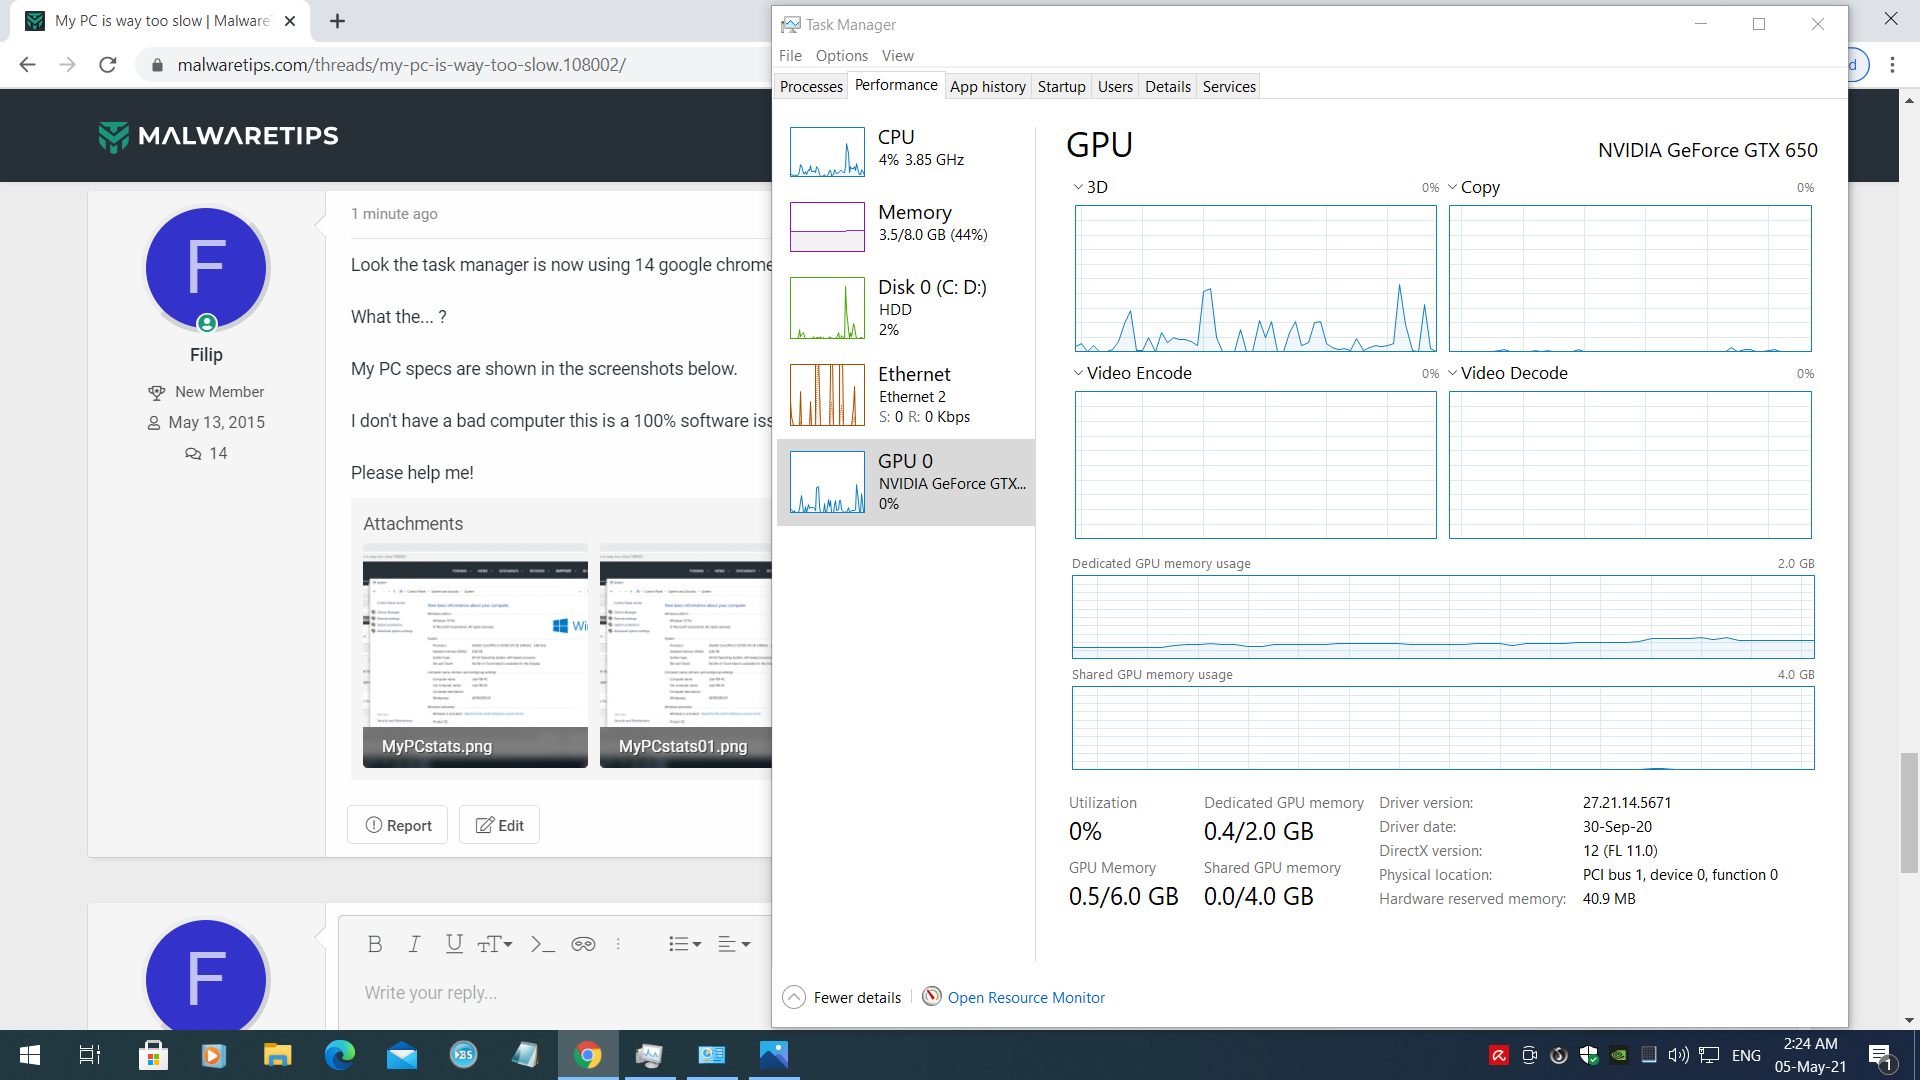
Task: Click the MalwareTips logo
Action: (x=219, y=136)
